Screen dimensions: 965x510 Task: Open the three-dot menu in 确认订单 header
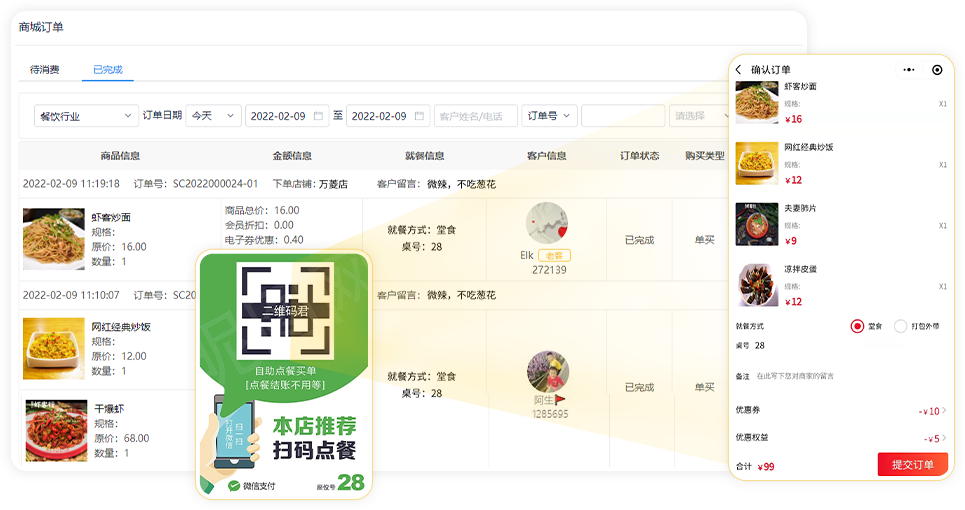[x=909, y=70]
